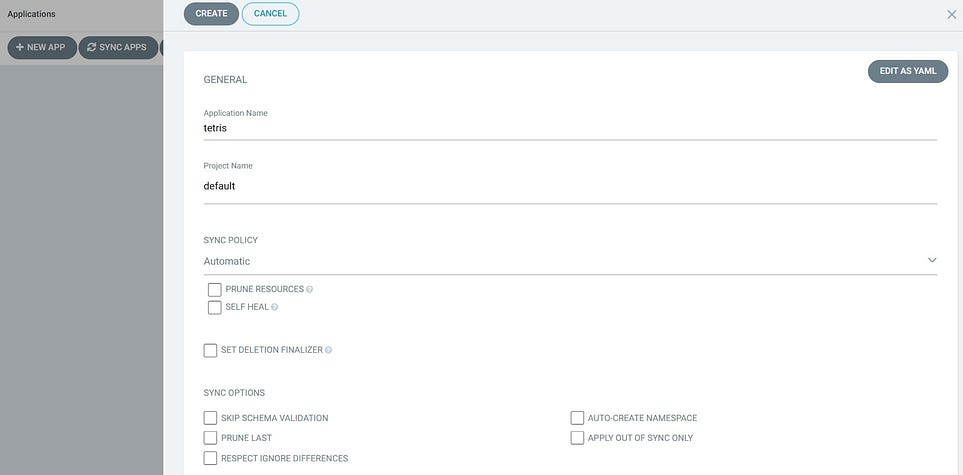This screenshot has height=475, width=963.
Task: Click the GENERAL section heading
Action: pyautogui.click(x=225, y=79)
